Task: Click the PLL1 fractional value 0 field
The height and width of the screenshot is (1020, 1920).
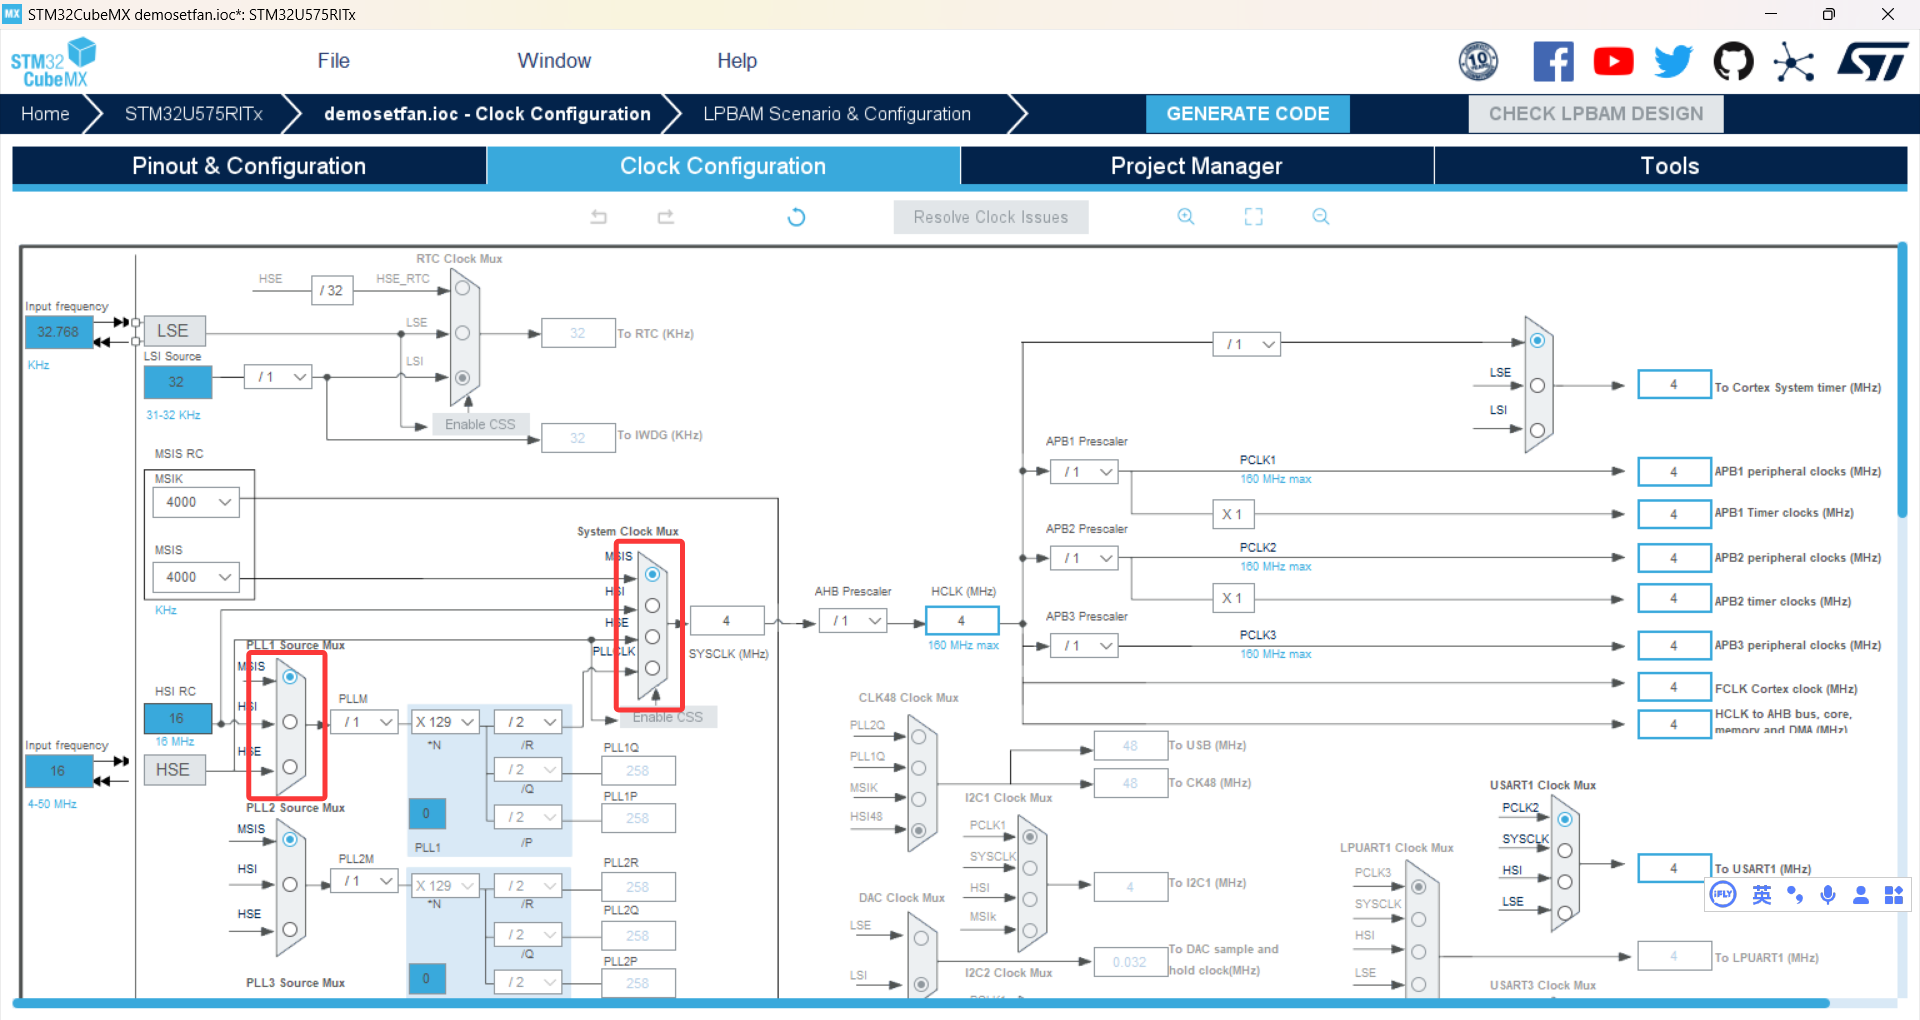Action: point(427,814)
